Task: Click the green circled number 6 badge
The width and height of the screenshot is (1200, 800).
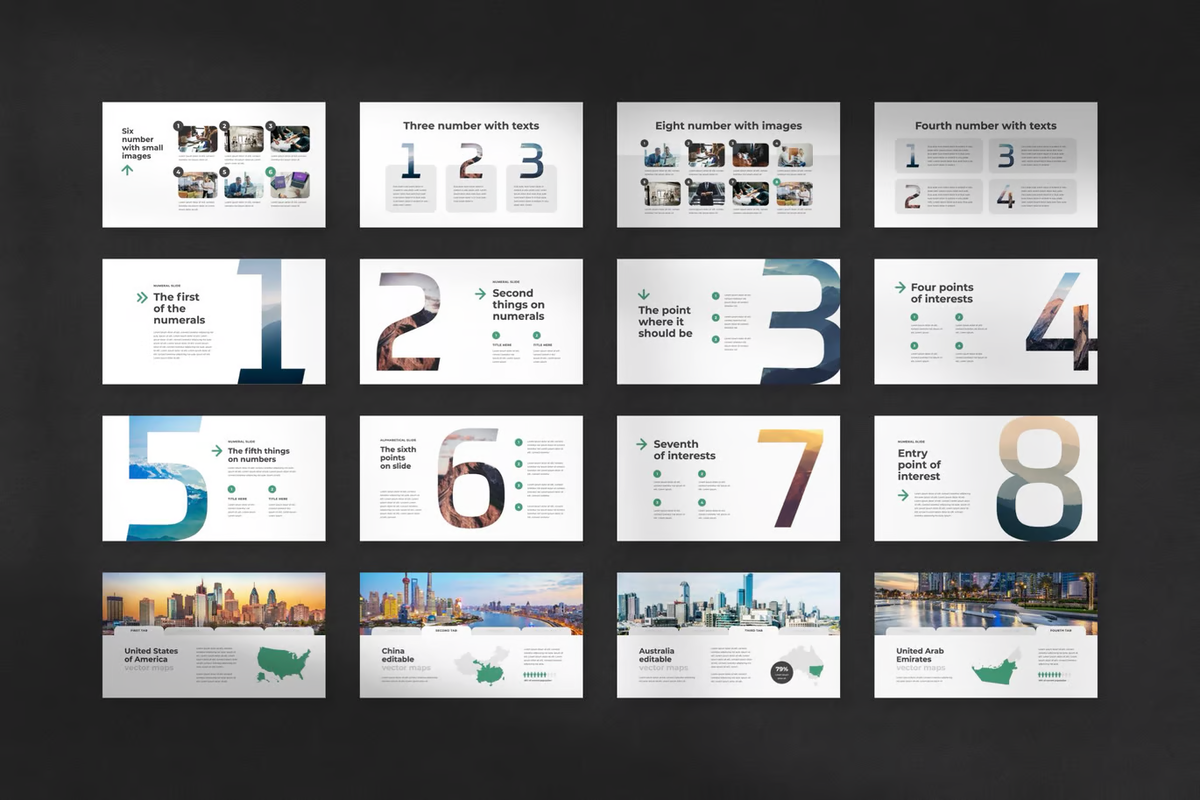Action: click(270, 172)
